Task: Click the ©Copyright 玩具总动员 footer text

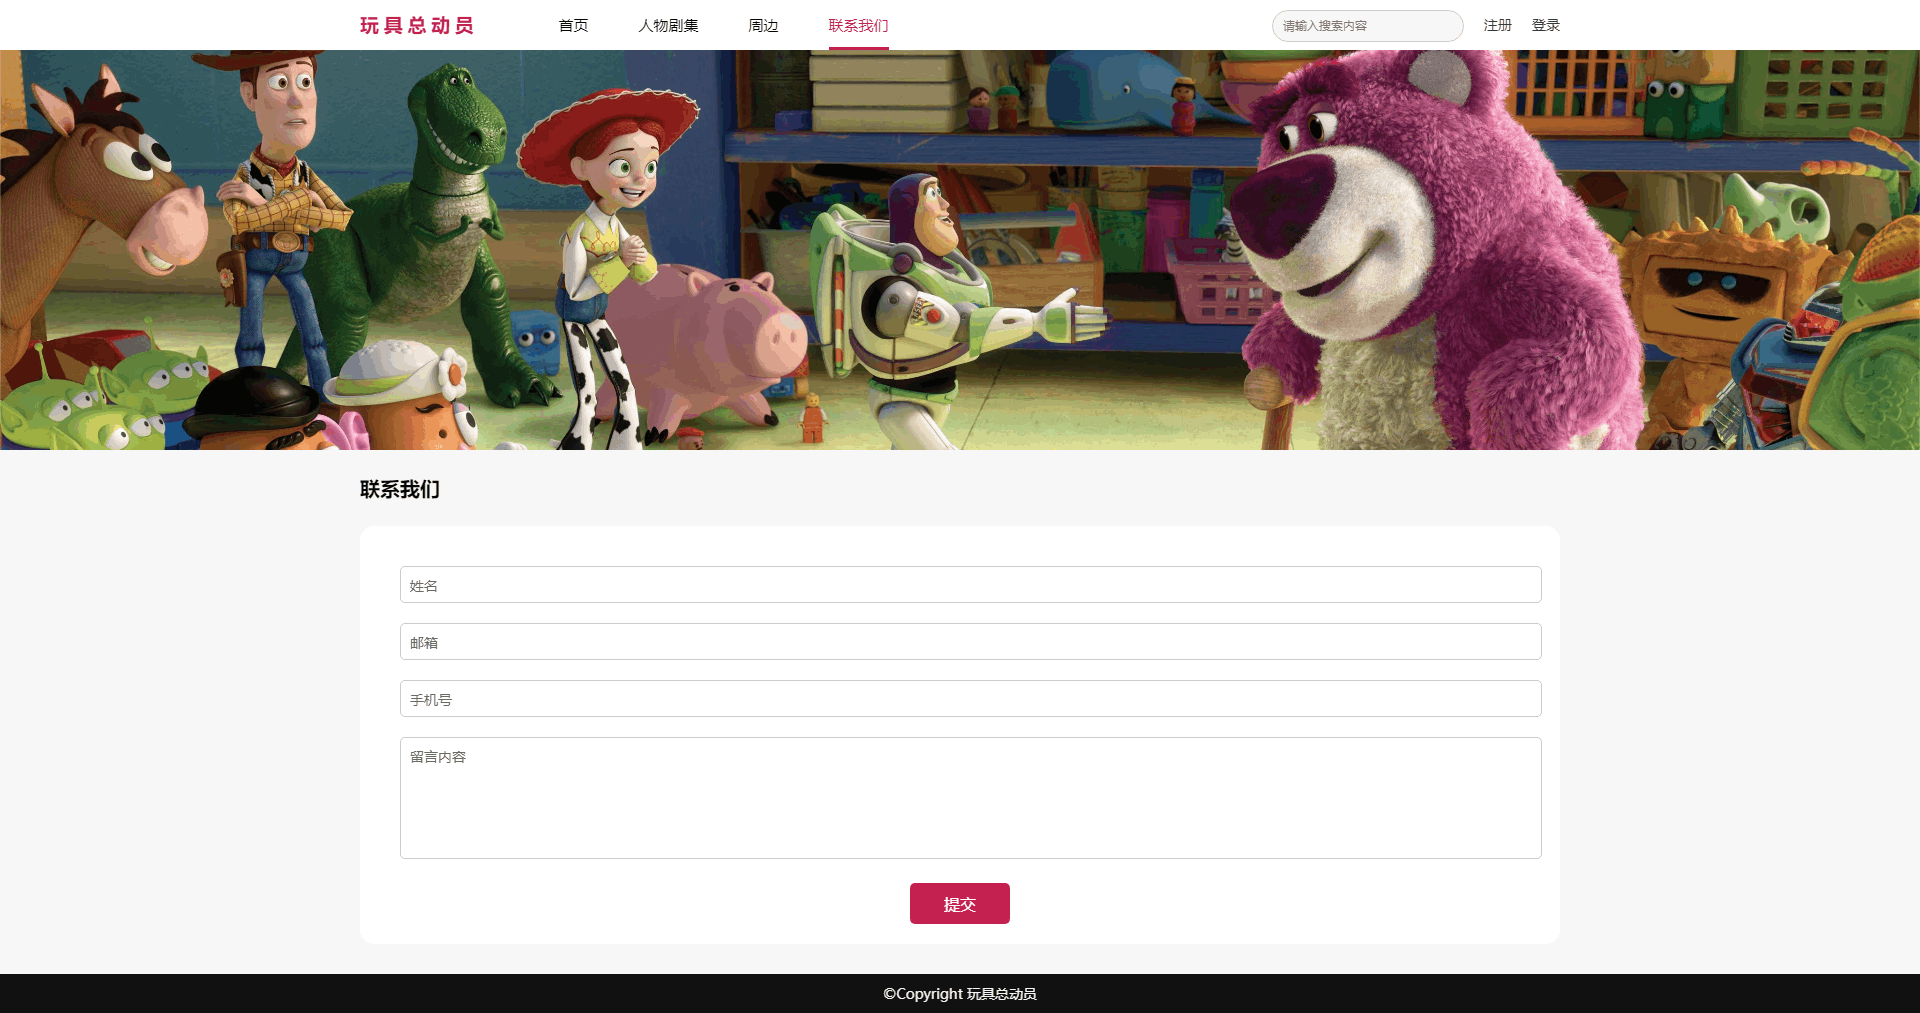Action: pyautogui.click(x=959, y=994)
